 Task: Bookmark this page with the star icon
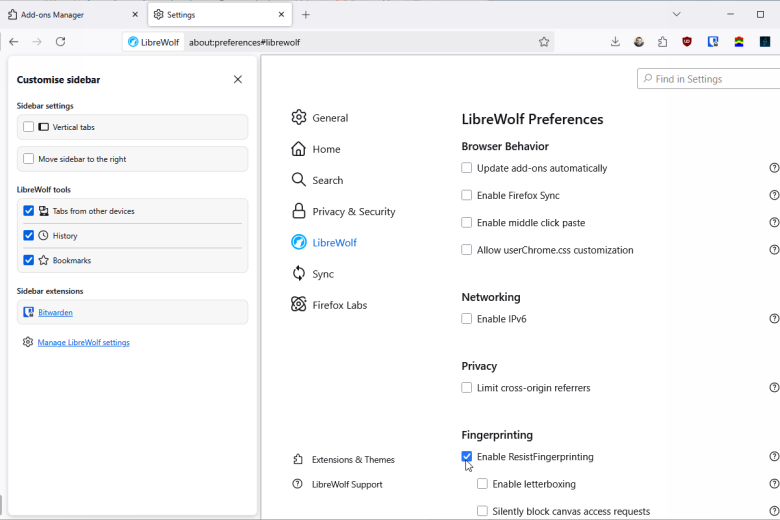point(544,42)
